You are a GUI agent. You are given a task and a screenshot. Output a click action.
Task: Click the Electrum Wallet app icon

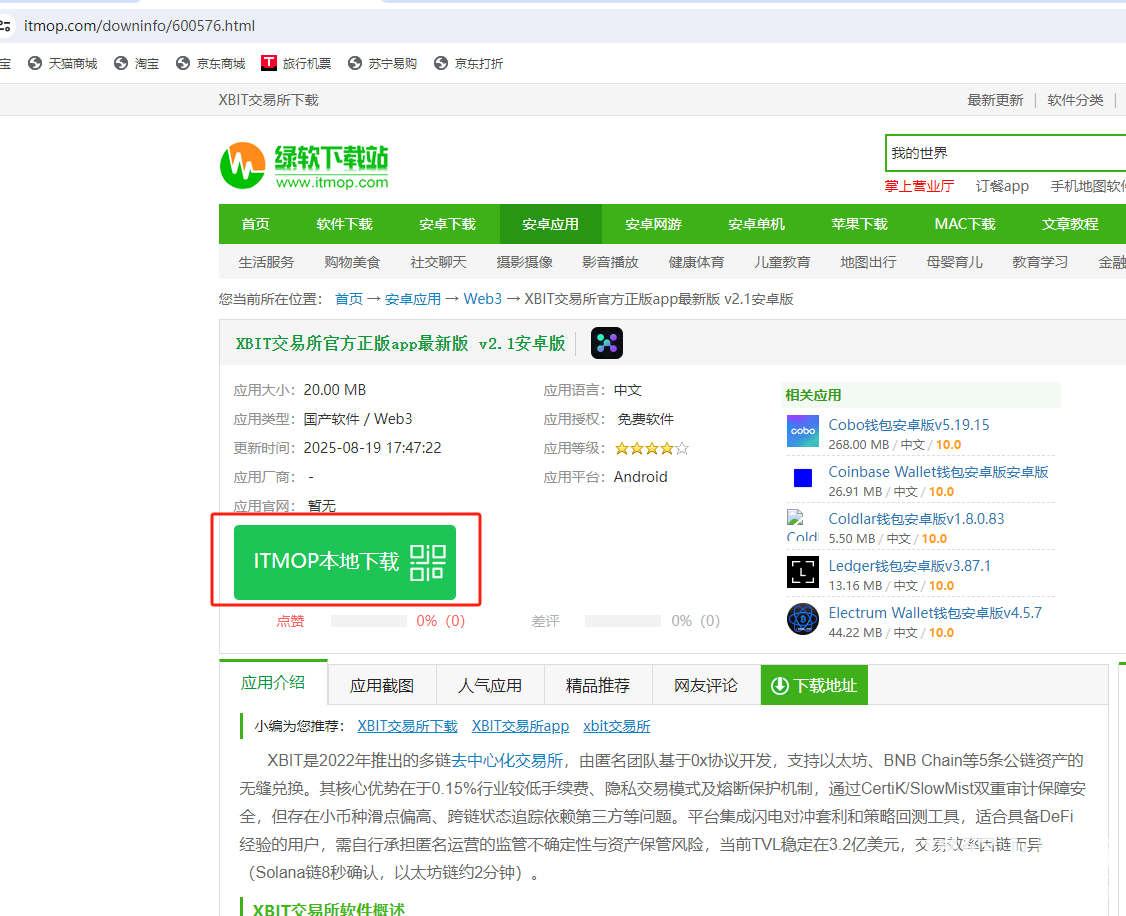[x=802, y=619]
